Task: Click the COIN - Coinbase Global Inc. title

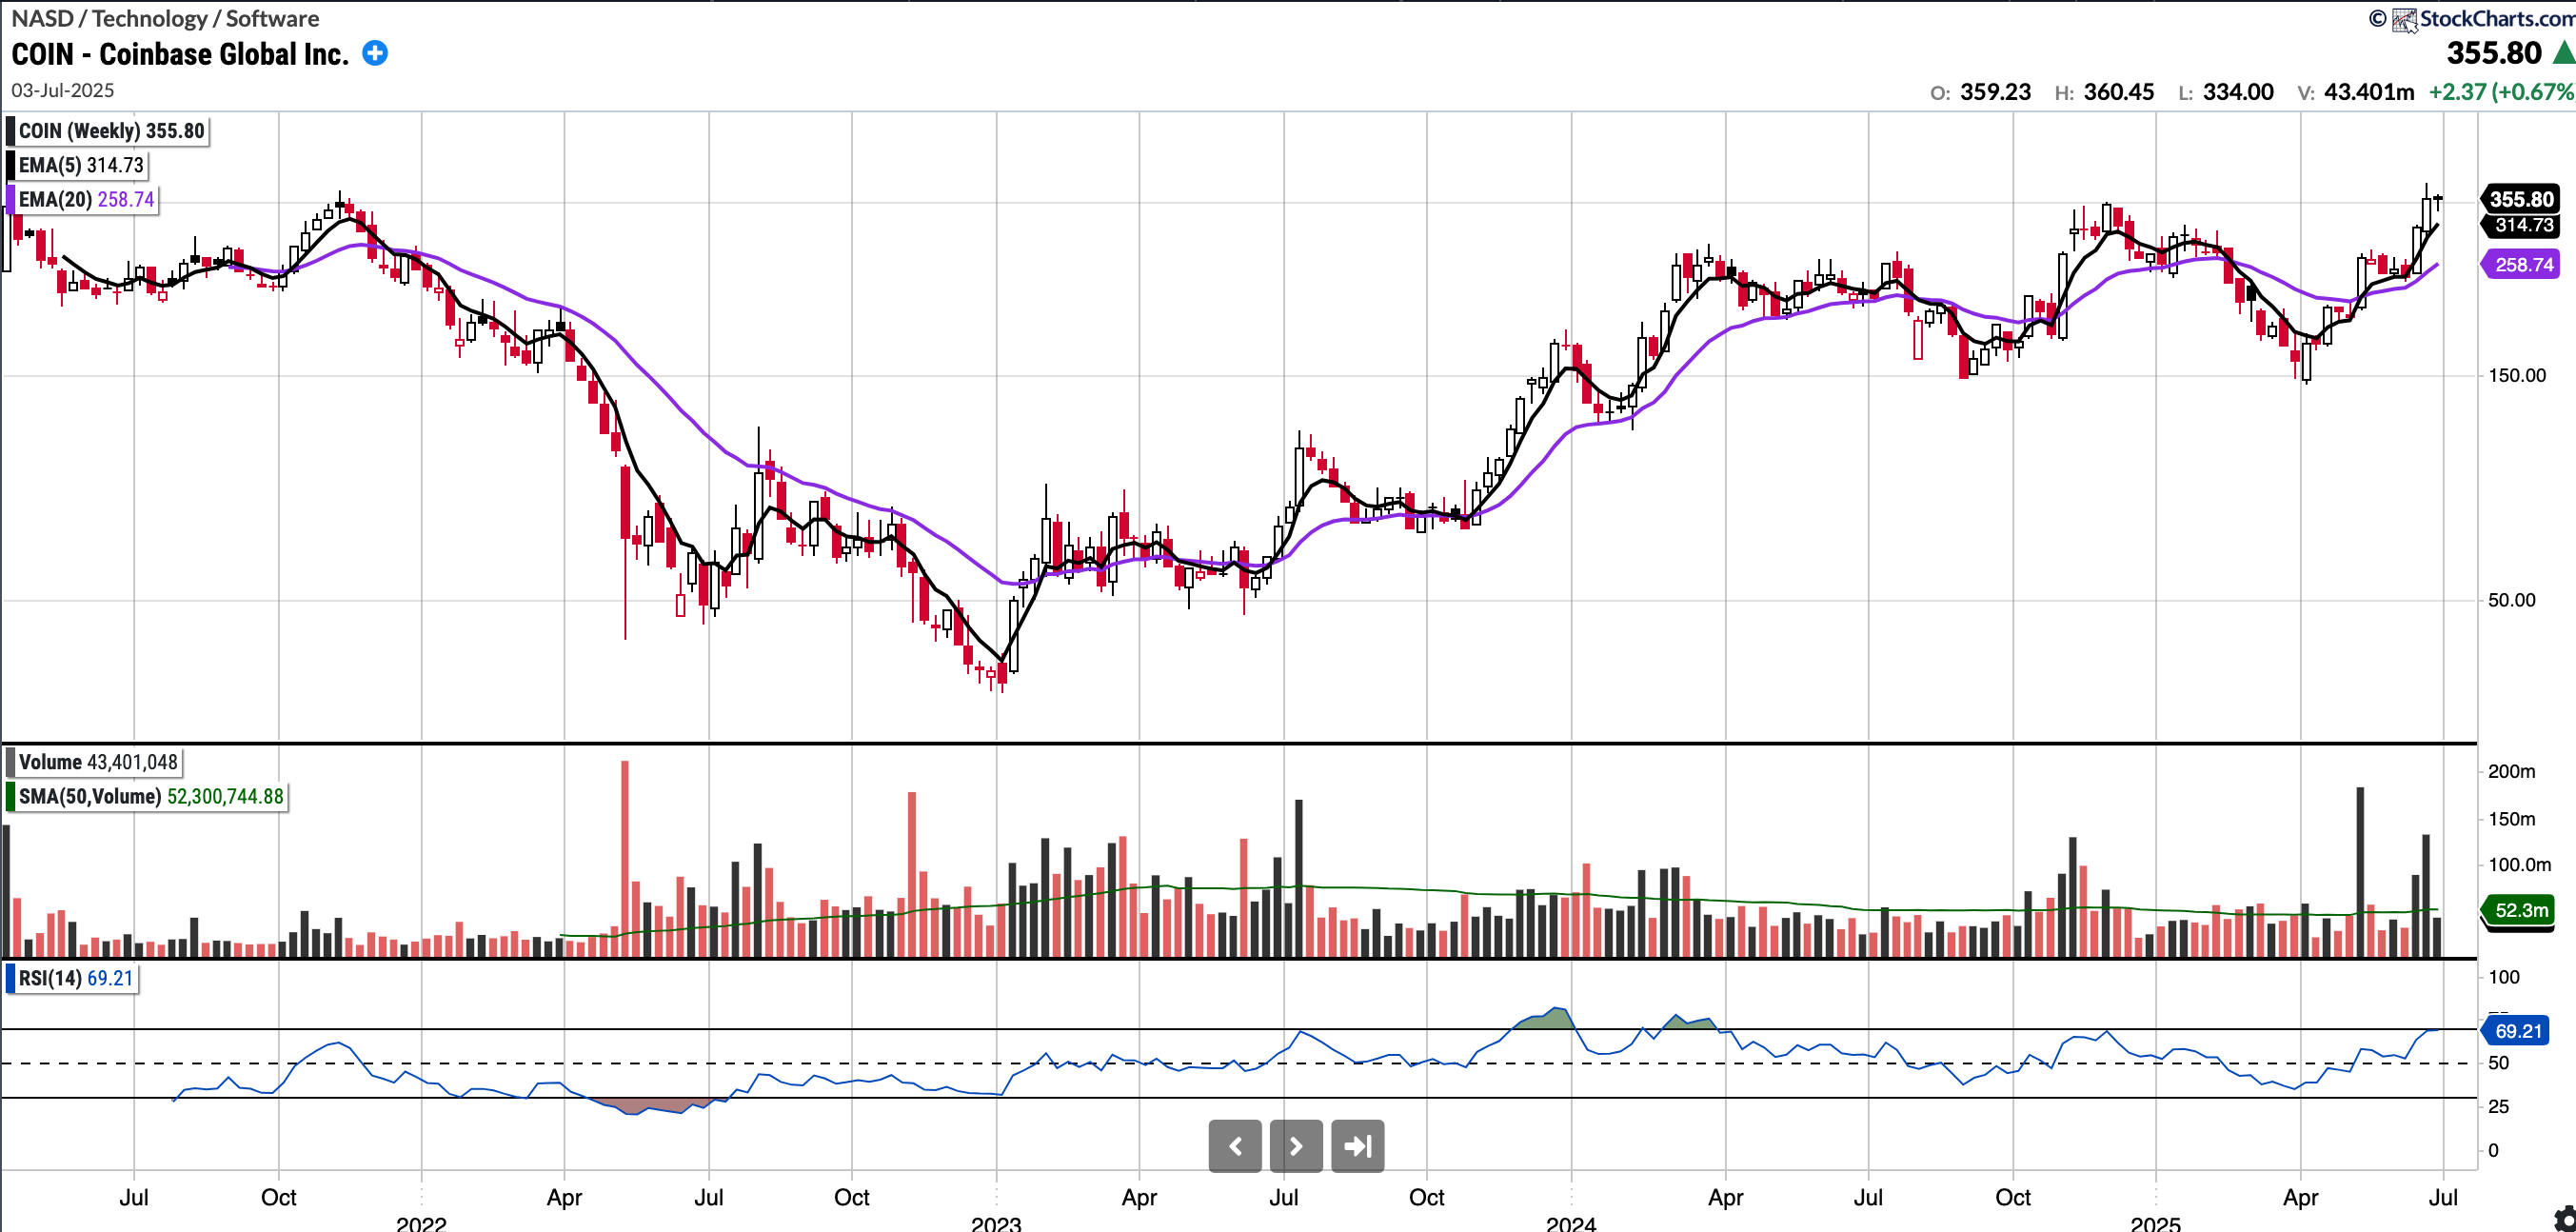Action: point(180,54)
